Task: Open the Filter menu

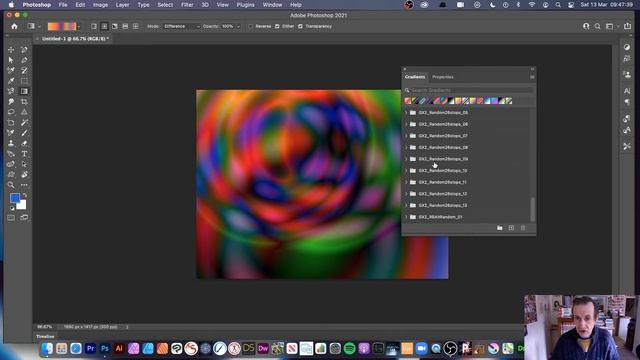Action: click(x=187, y=5)
